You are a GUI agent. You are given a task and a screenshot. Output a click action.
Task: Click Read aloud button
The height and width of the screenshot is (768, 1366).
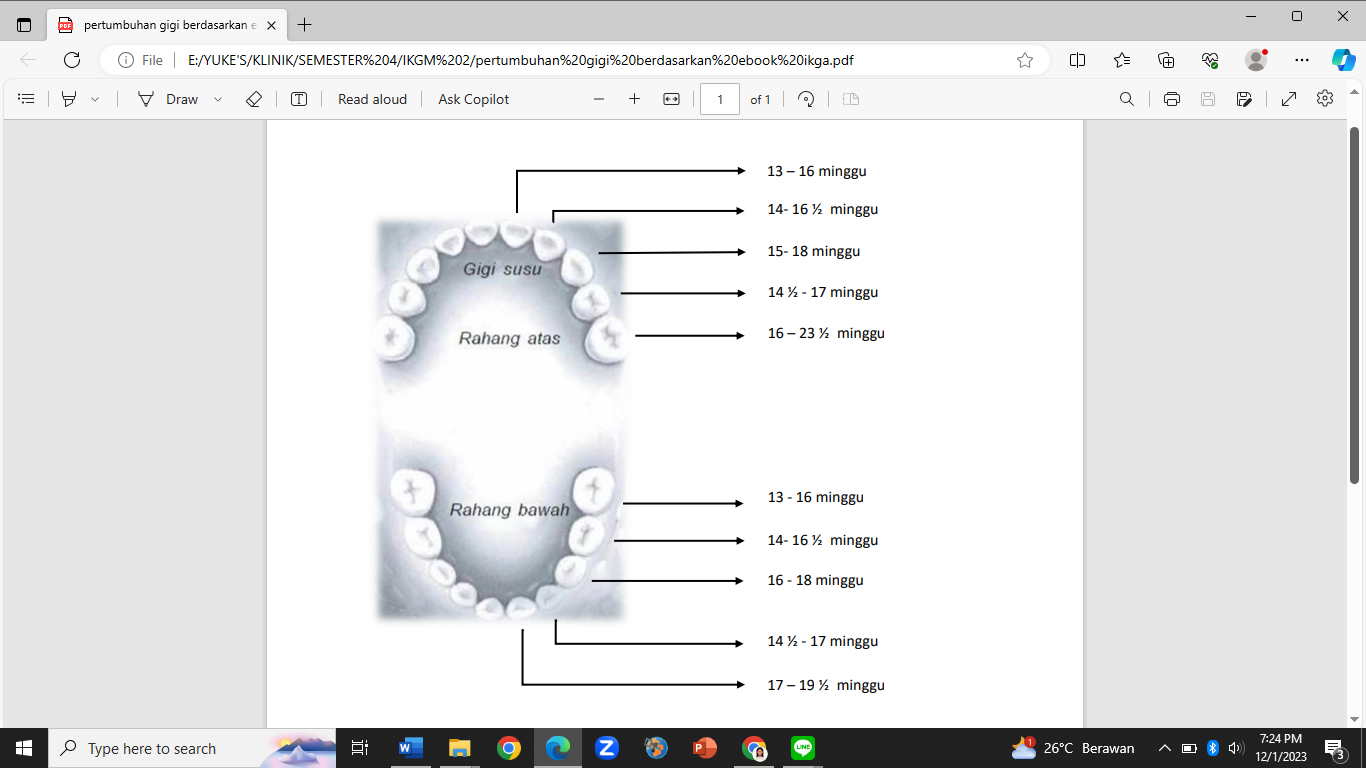[x=372, y=99]
